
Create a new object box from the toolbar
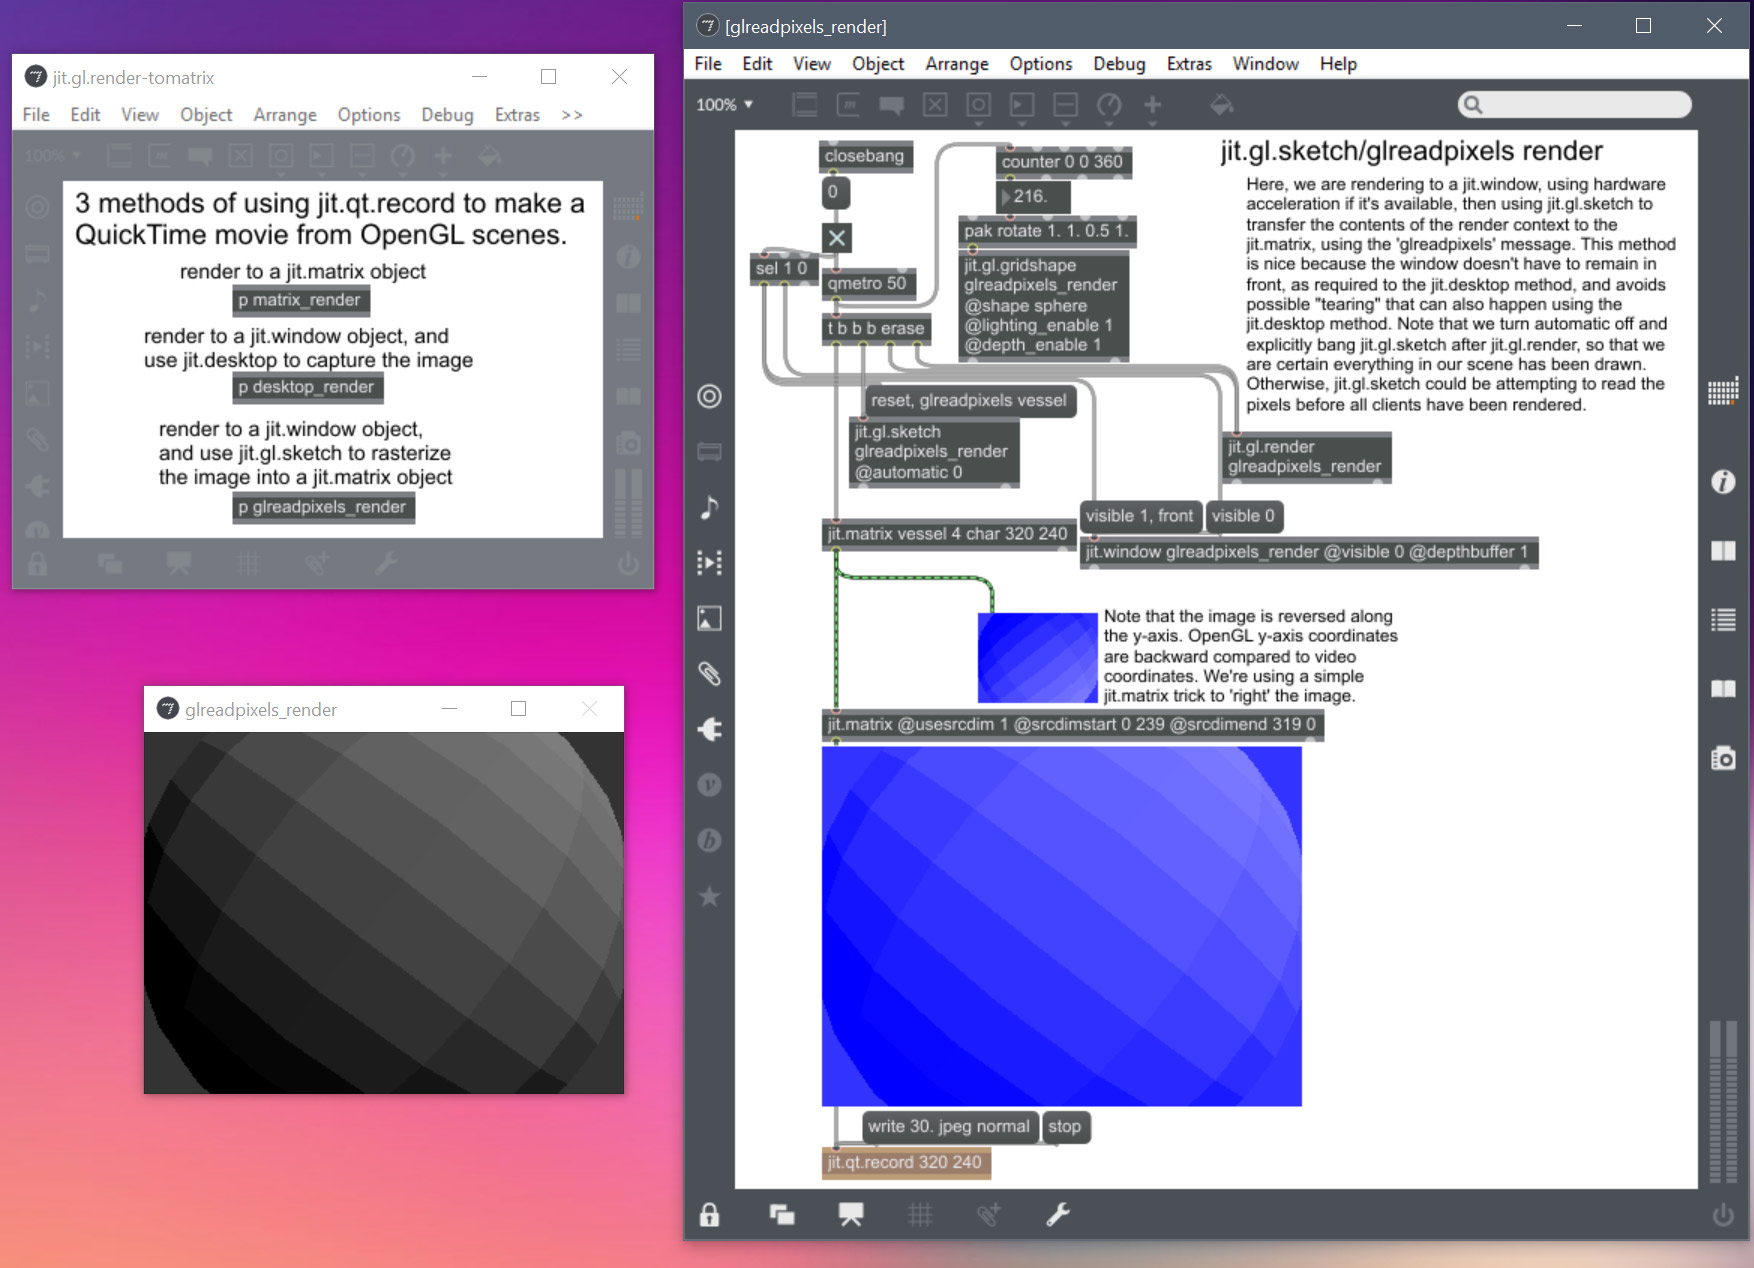804,105
